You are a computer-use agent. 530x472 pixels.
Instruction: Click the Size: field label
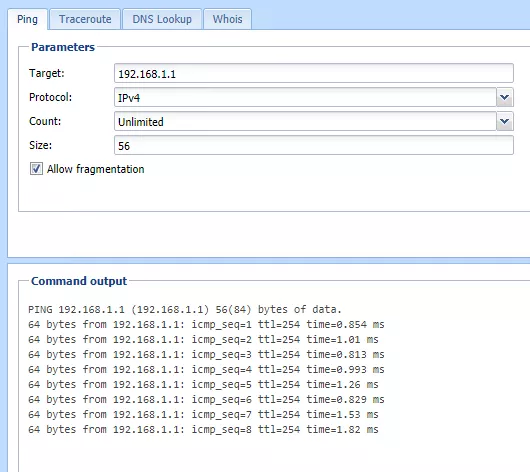pyautogui.click(x=41, y=145)
